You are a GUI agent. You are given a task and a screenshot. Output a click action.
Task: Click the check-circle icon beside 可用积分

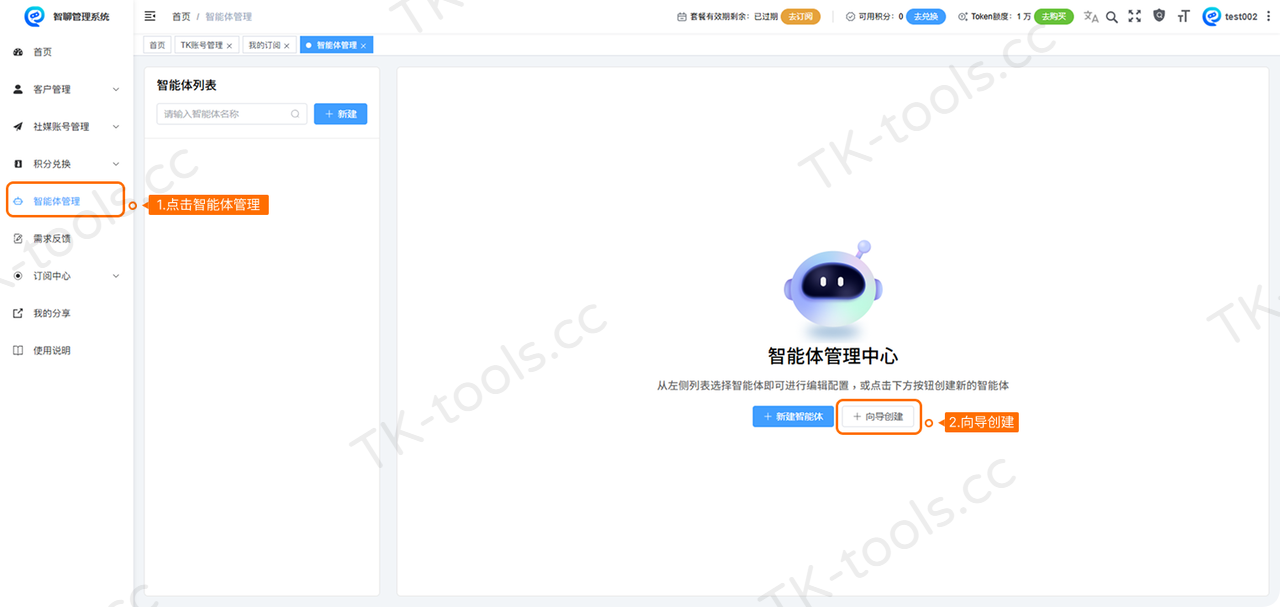click(850, 17)
